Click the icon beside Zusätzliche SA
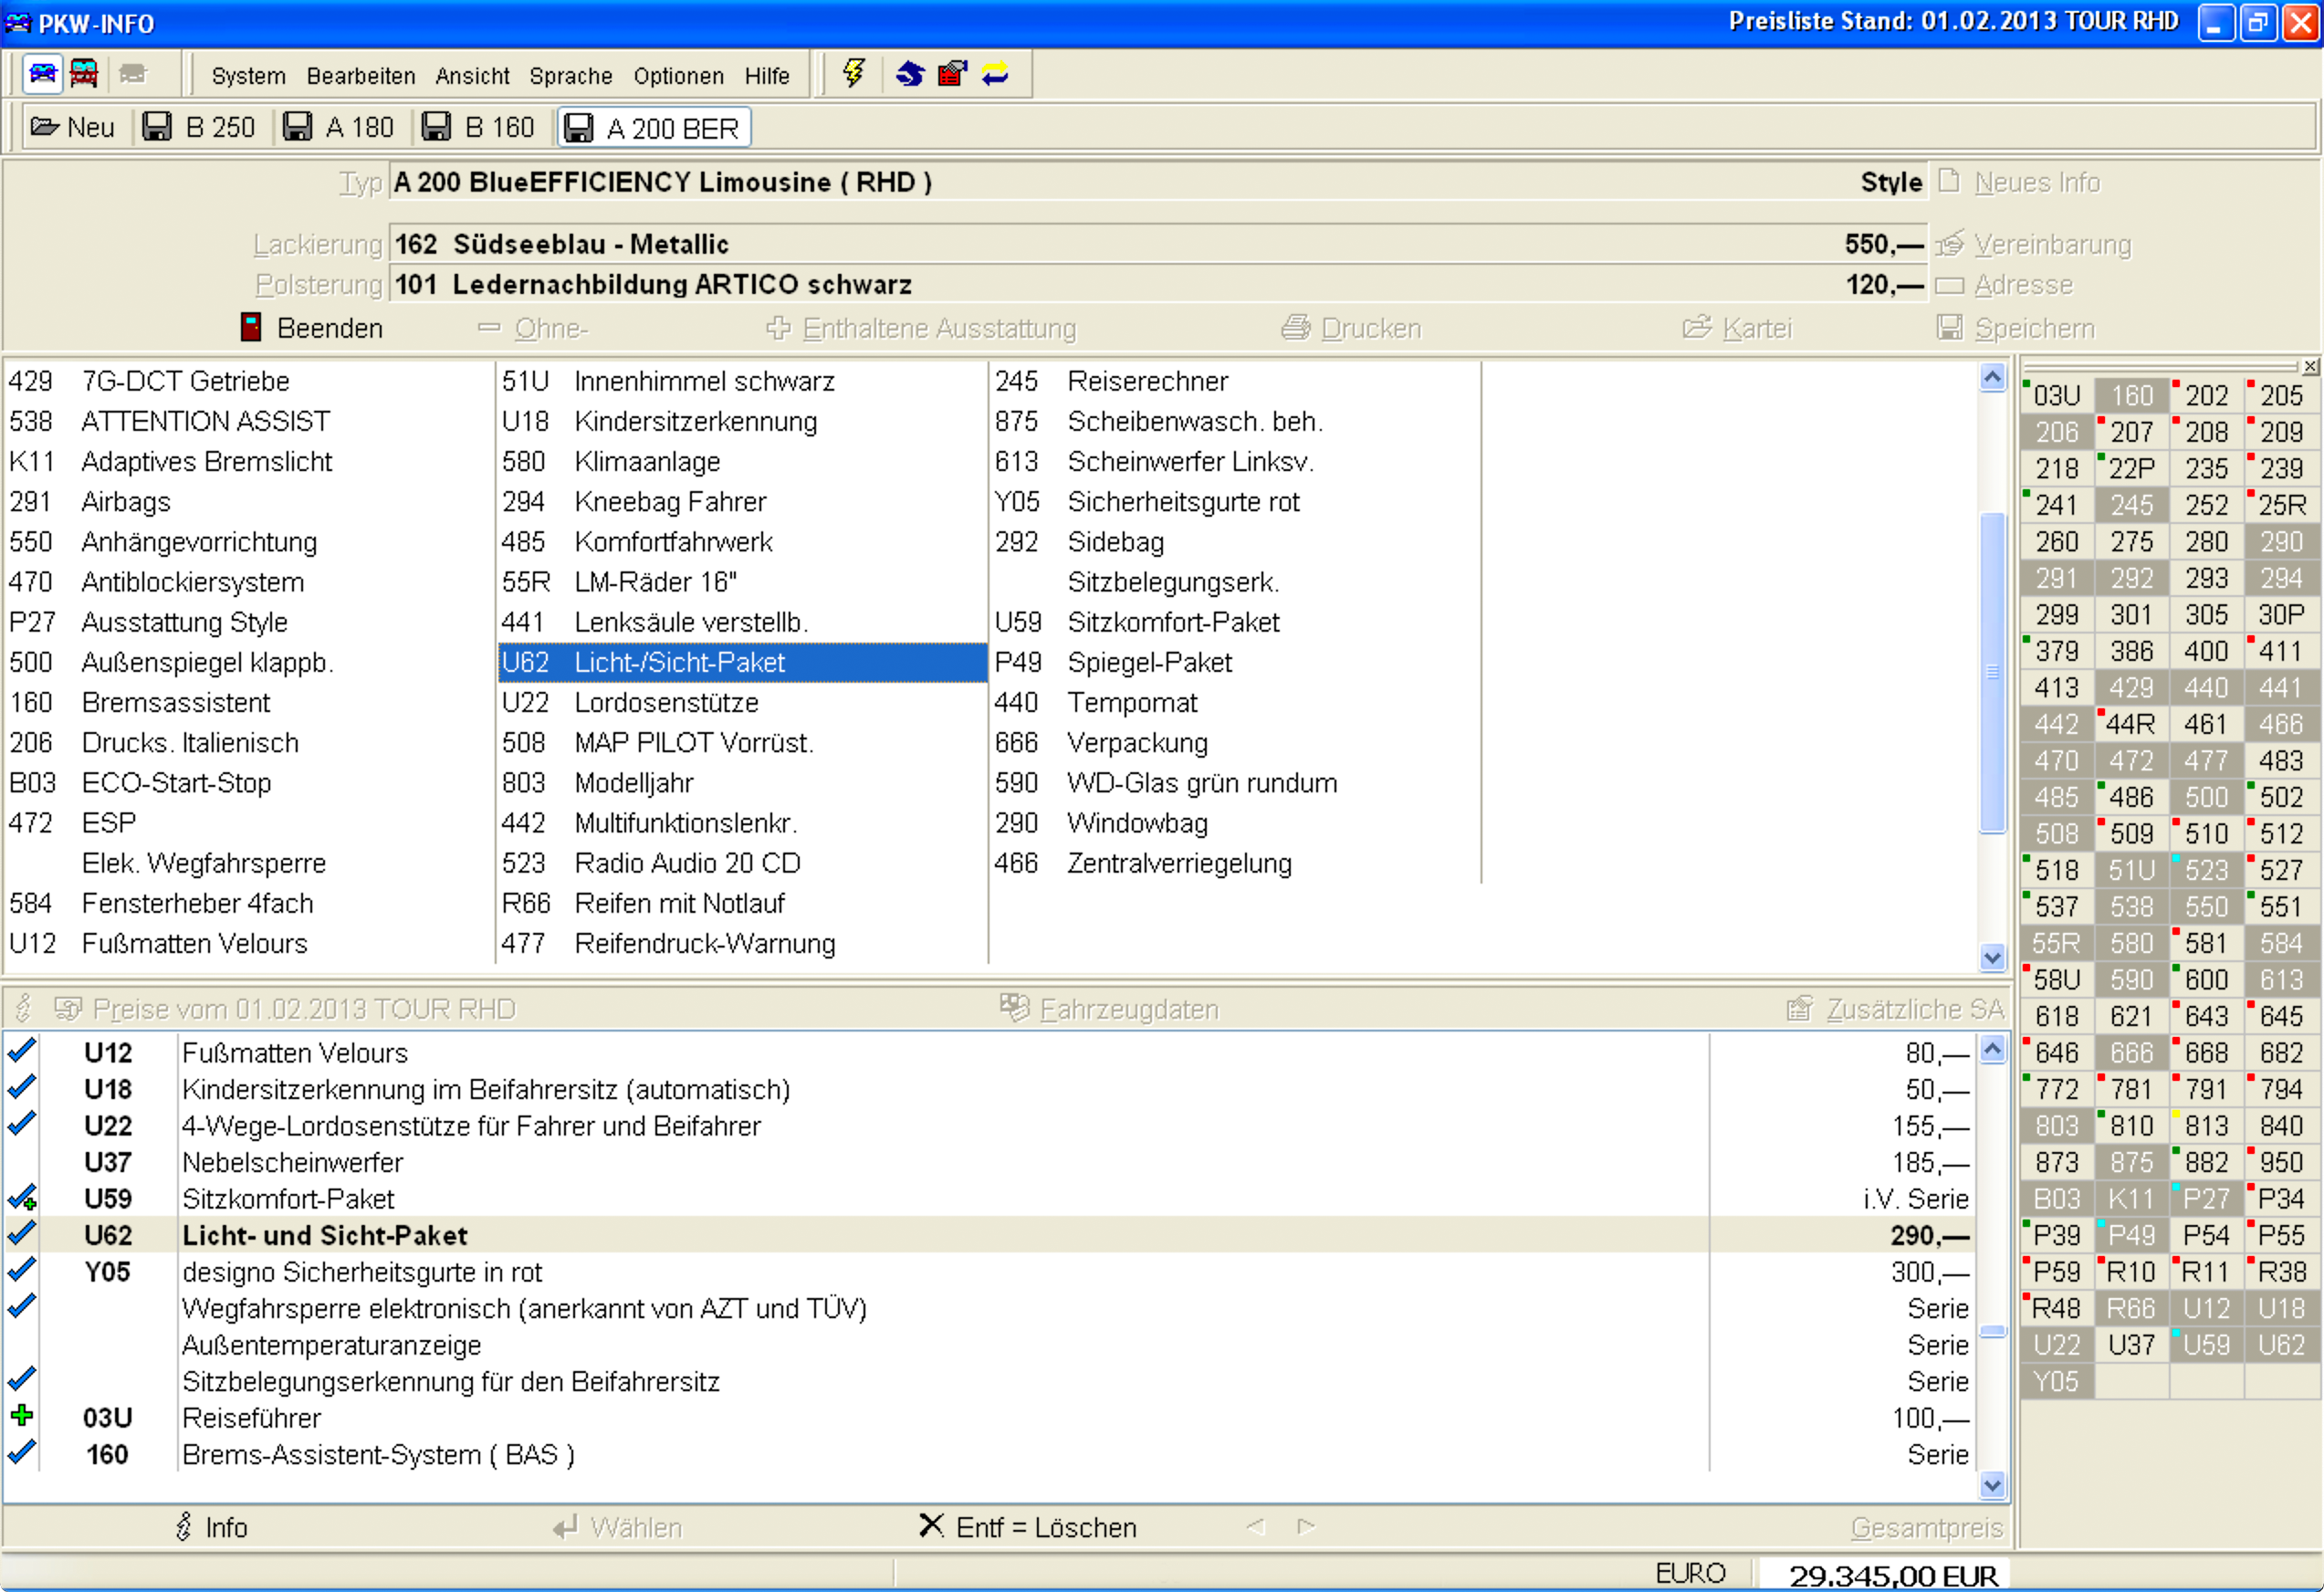Screen dimensions: 2324x1592 point(1800,1008)
